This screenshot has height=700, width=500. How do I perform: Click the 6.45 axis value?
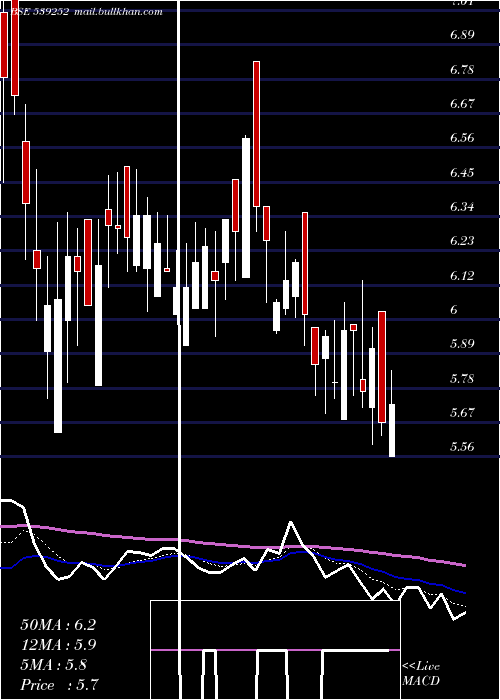pos(462,172)
